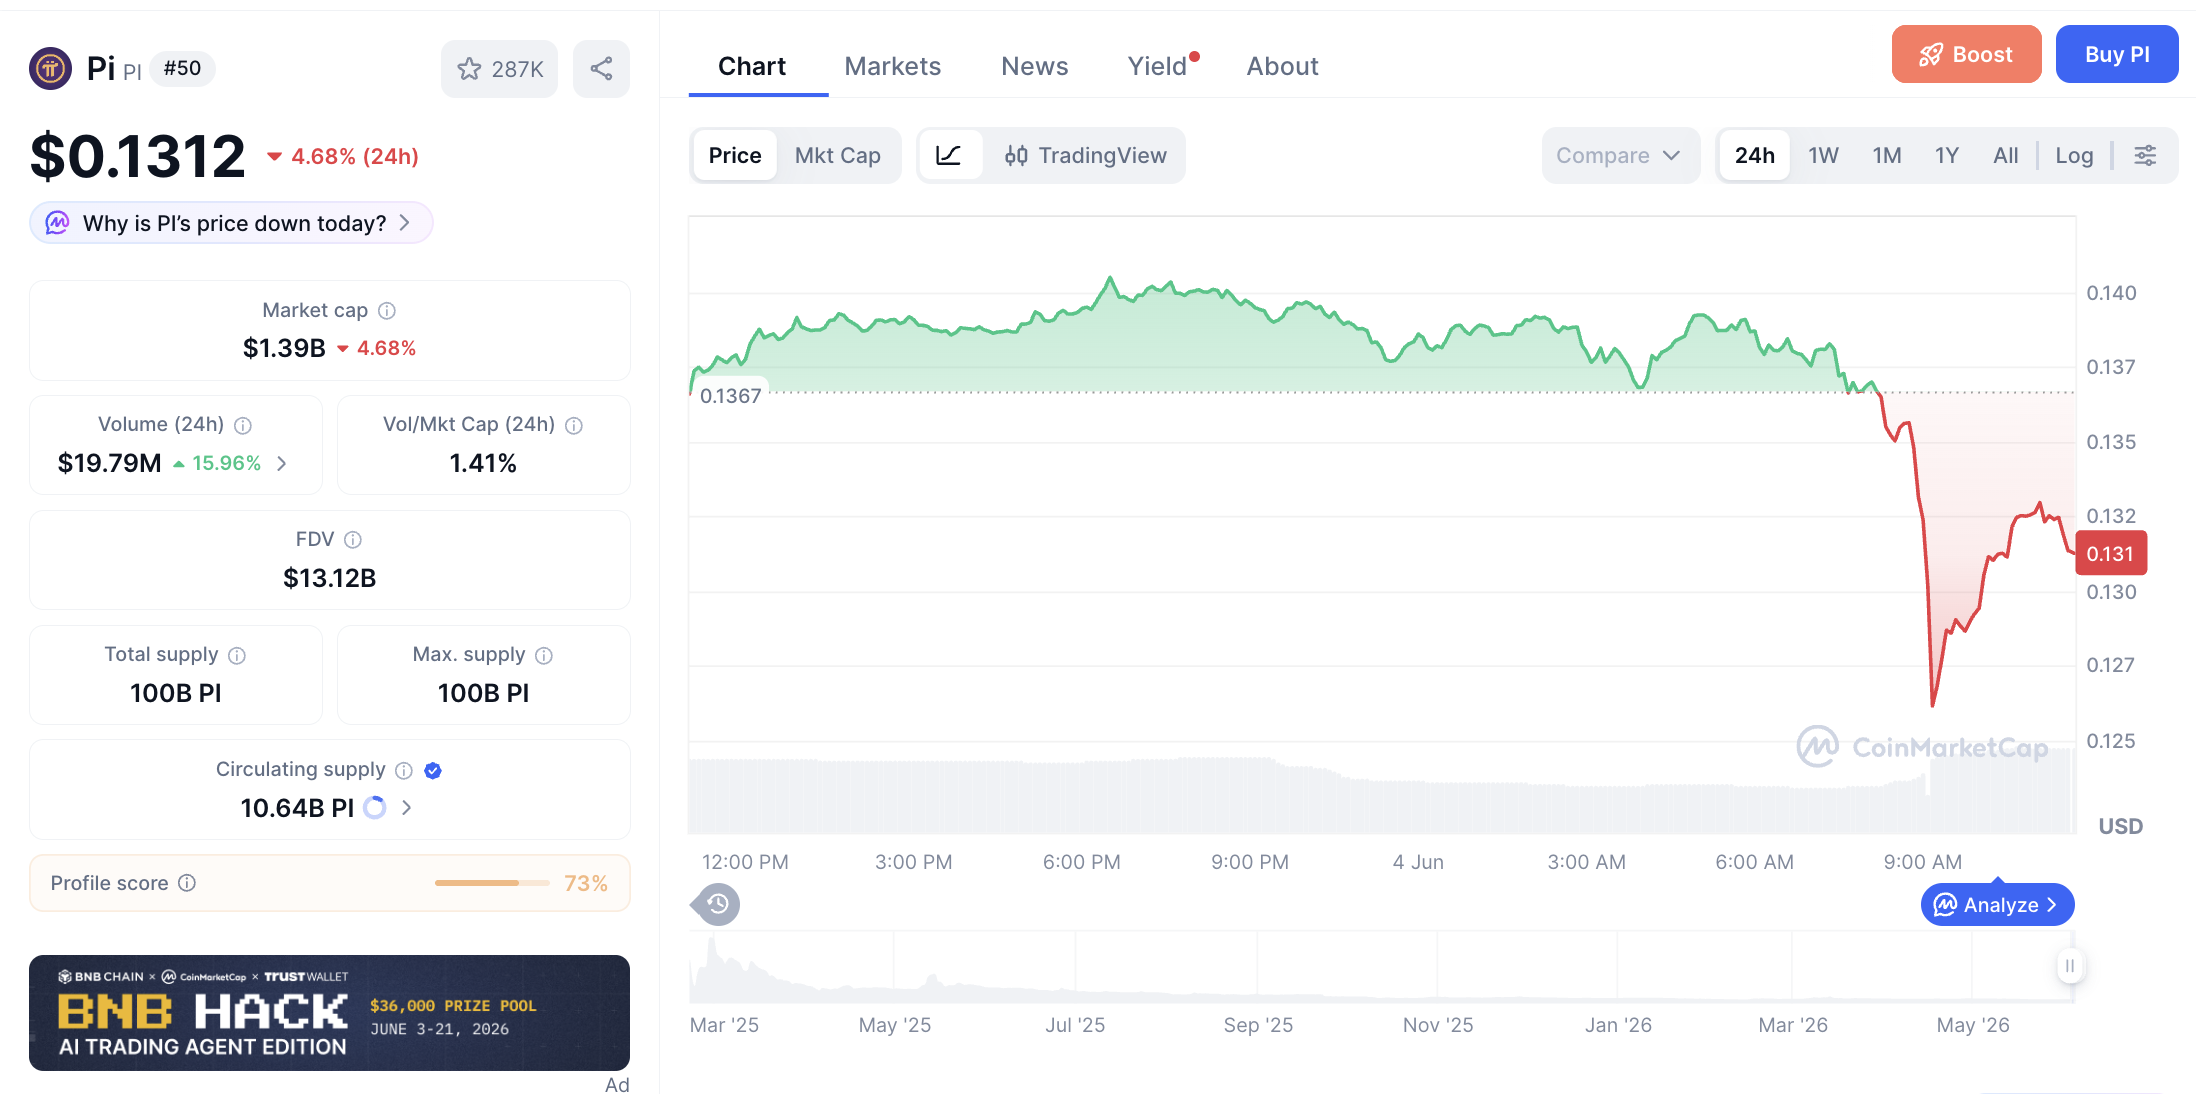Click Circulating supply info icon
Image resolution: width=2196 pixels, height=1094 pixels.
tap(404, 770)
